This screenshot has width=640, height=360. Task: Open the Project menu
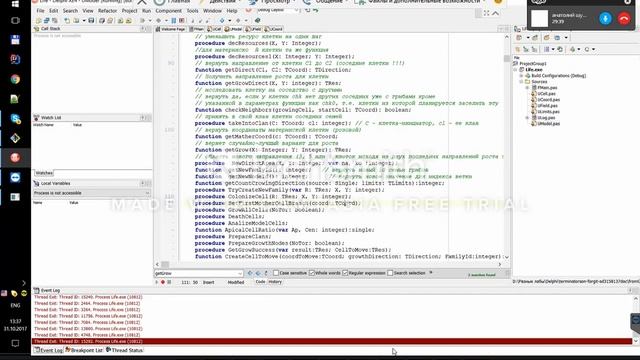(x=129, y=11)
